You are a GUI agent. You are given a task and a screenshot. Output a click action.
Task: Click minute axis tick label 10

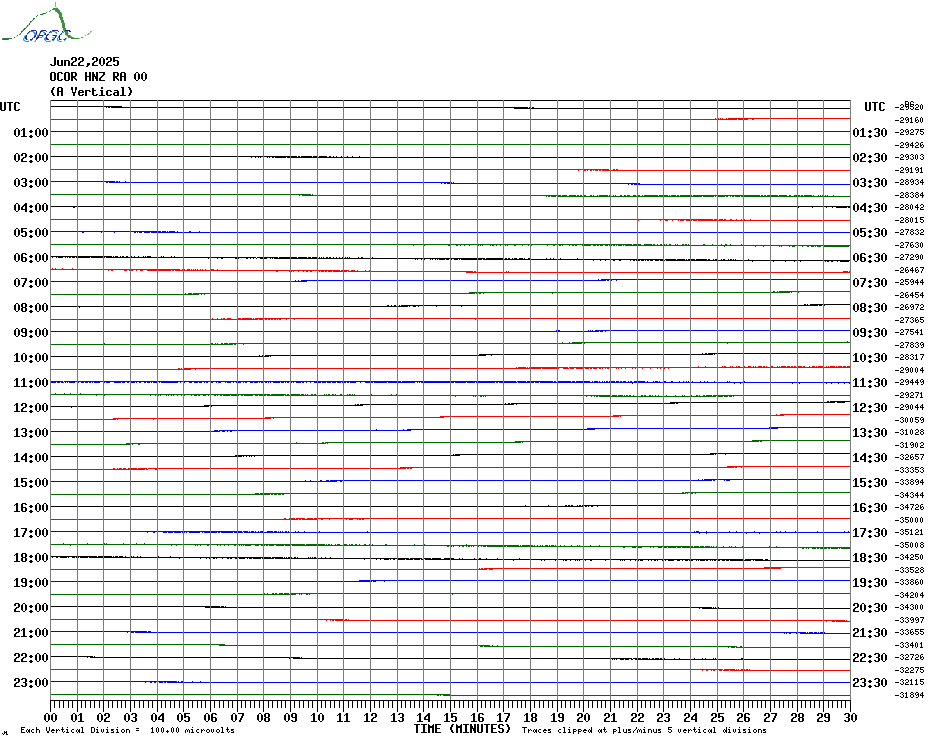pyautogui.click(x=317, y=717)
